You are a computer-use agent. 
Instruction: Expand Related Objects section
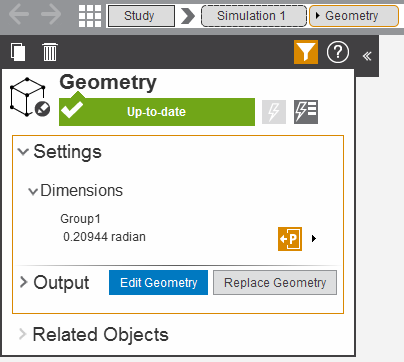(x=22, y=334)
